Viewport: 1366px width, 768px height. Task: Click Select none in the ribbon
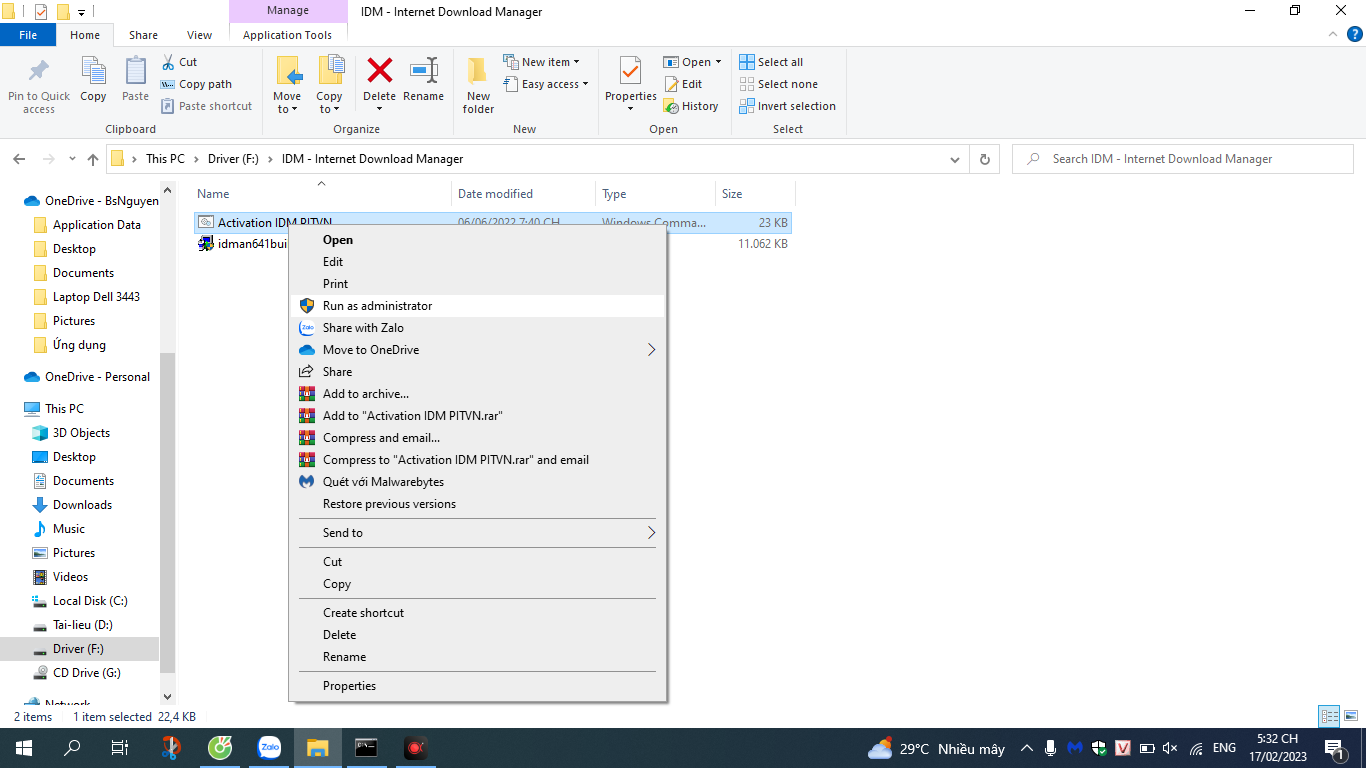tap(778, 84)
